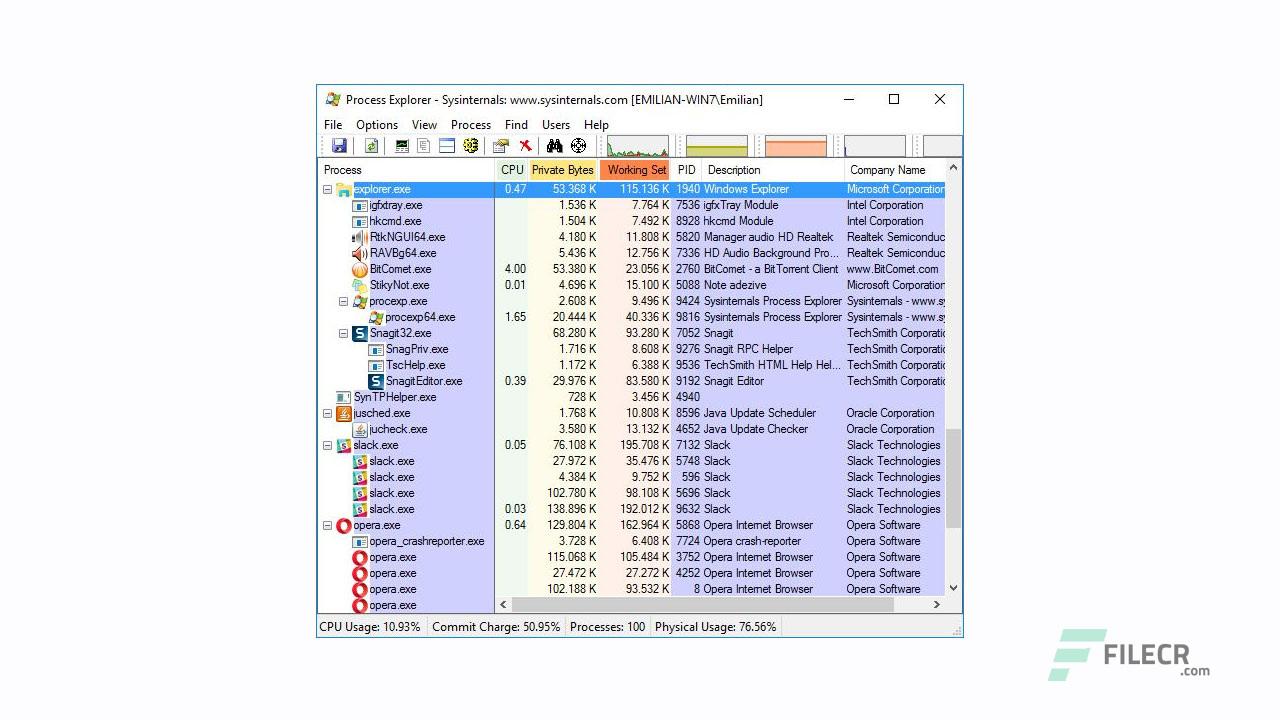Image resolution: width=1280 pixels, height=720 pixels.
Task: Toggle the lower pane toolbar icon
Action: [447, 146]
